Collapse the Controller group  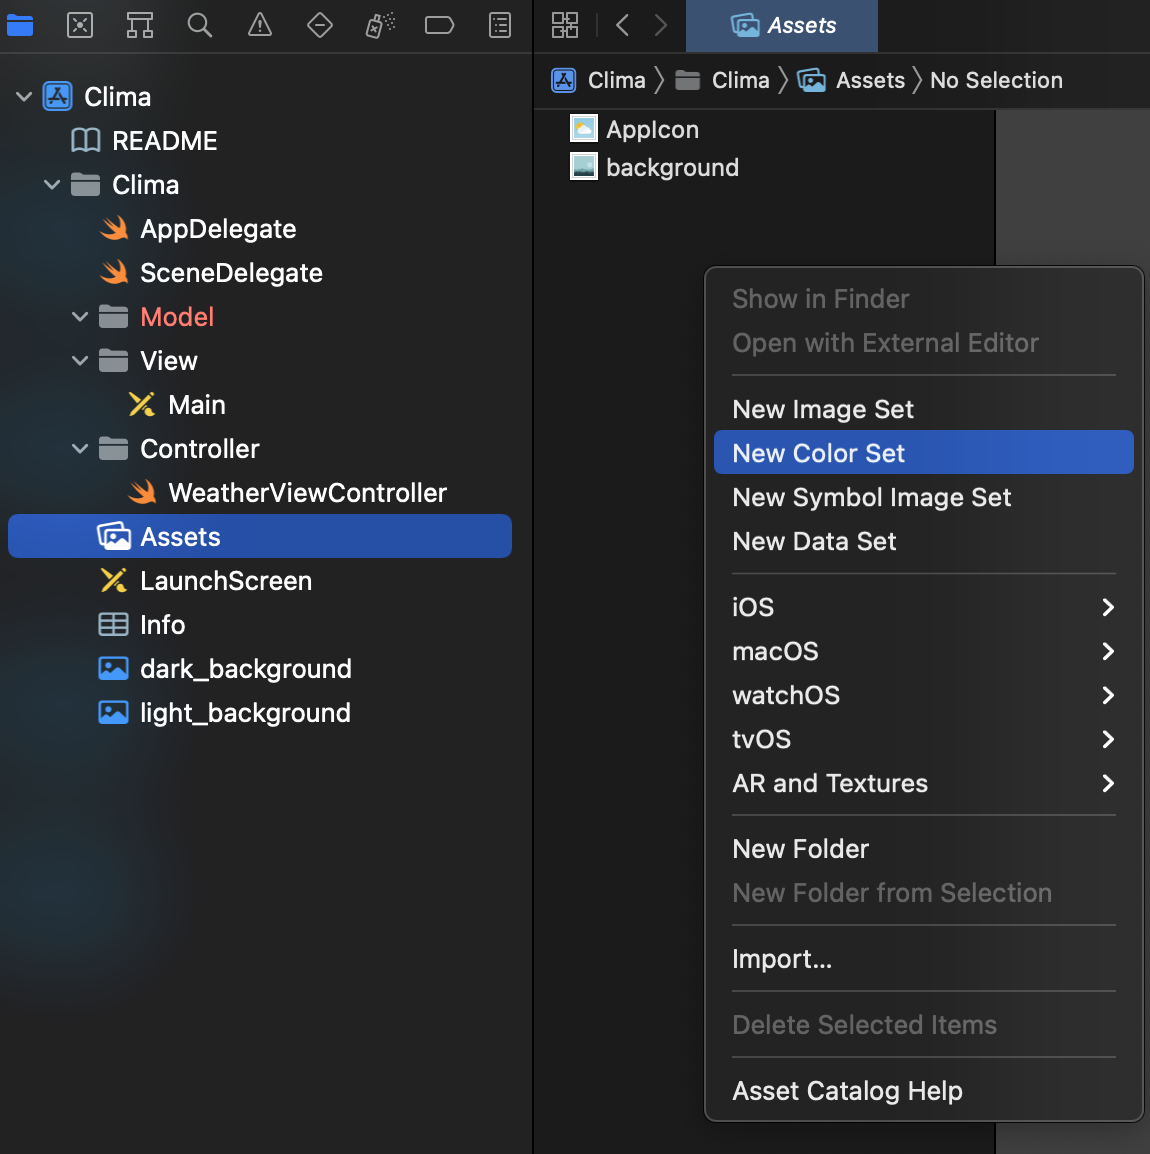80,449
